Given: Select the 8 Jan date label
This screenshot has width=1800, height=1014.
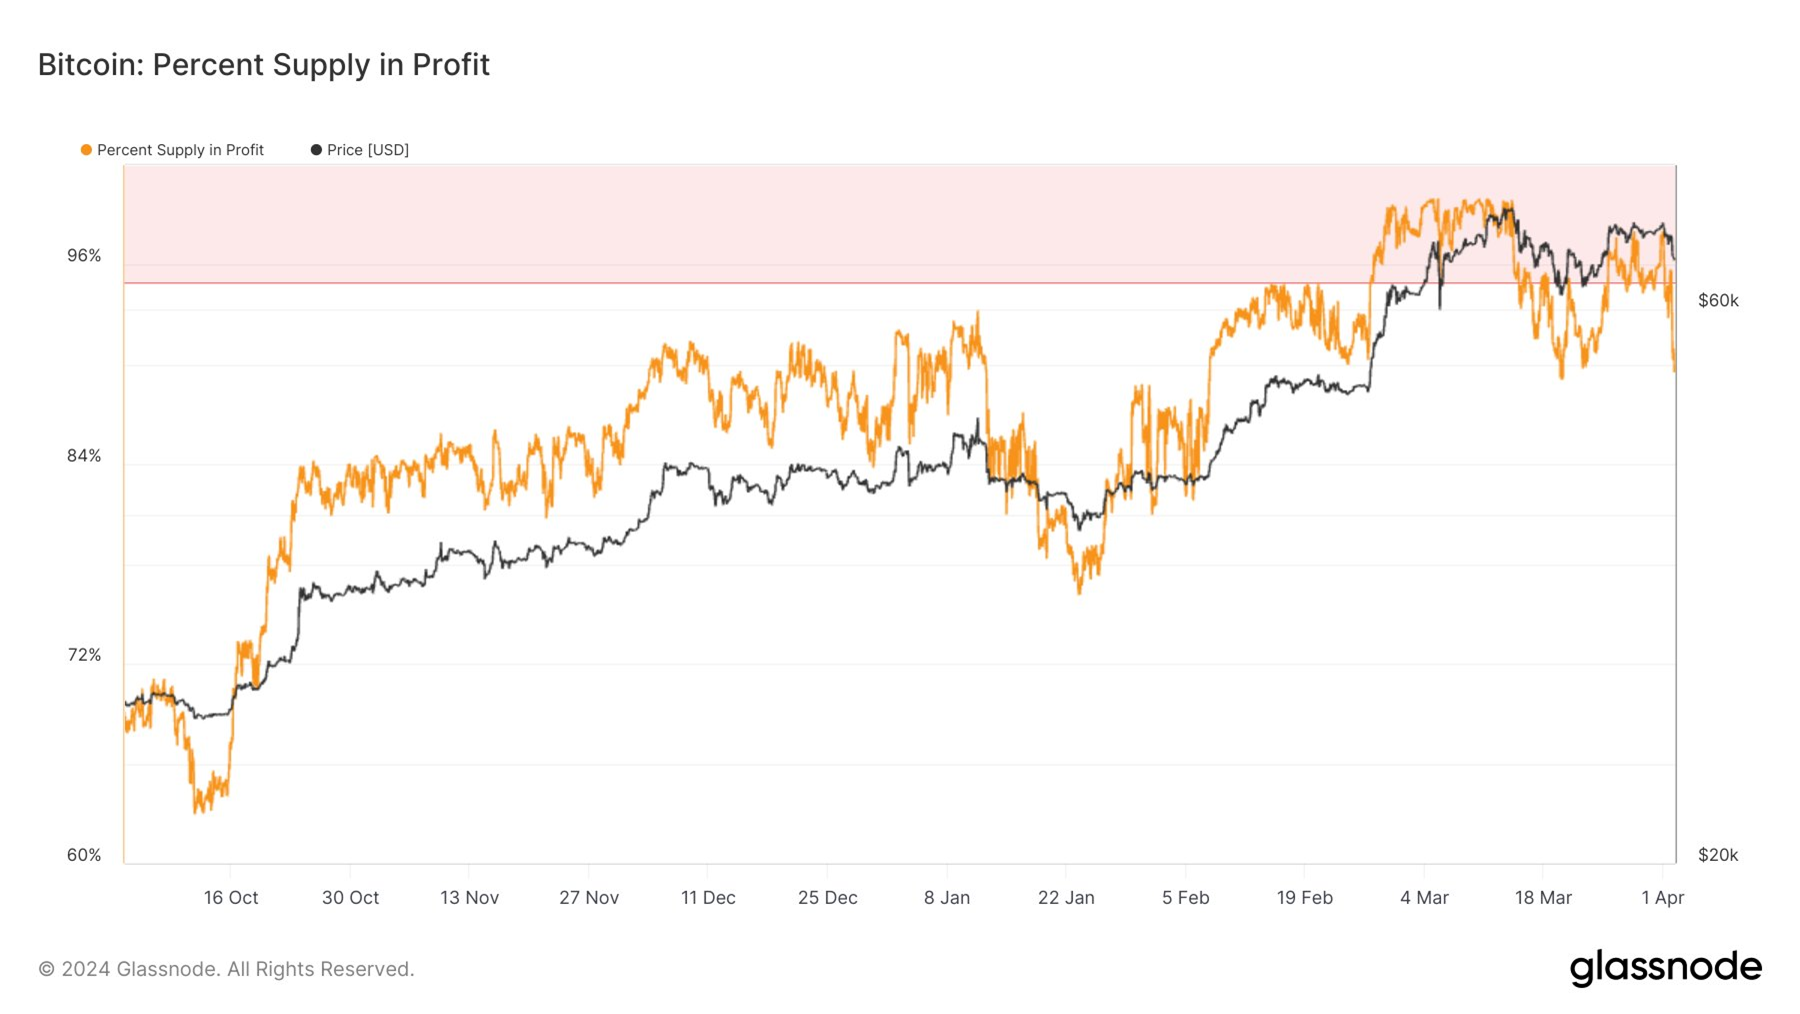Looking at the screenshot, I should click(947, 898).
